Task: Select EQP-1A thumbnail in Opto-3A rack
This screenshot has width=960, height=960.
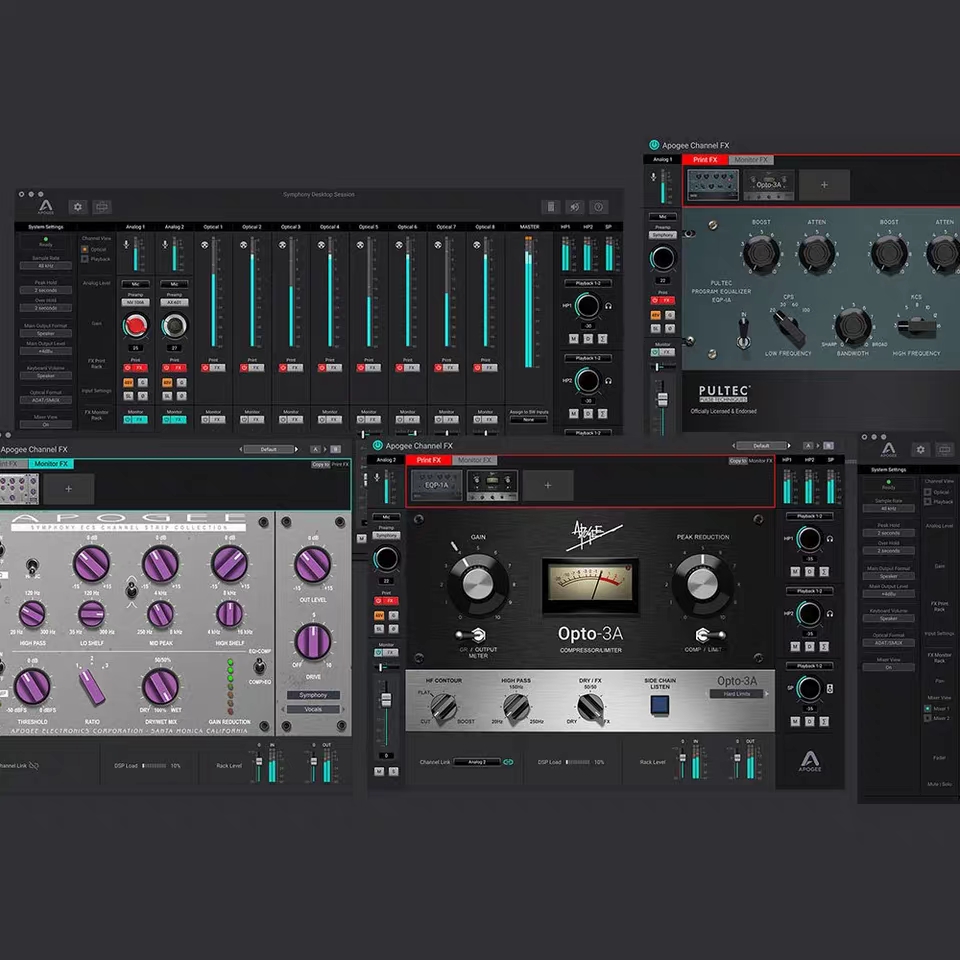Action: click(x=437, y=485)
